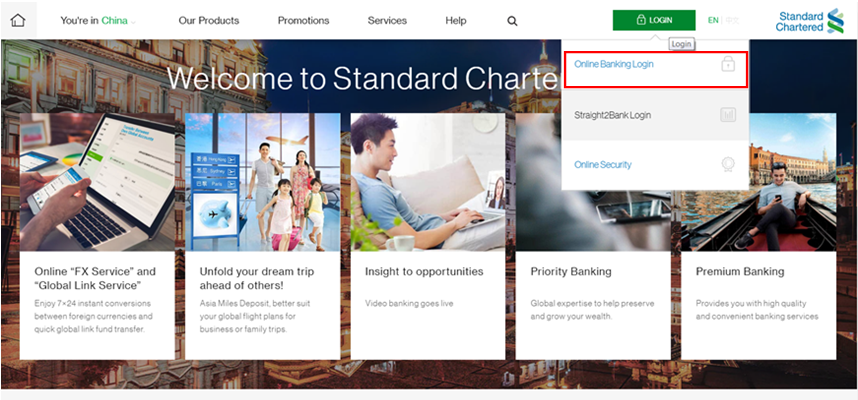Click the Welcome to Standard Chartered heading

pyautogui.click(x=364, y=78)
